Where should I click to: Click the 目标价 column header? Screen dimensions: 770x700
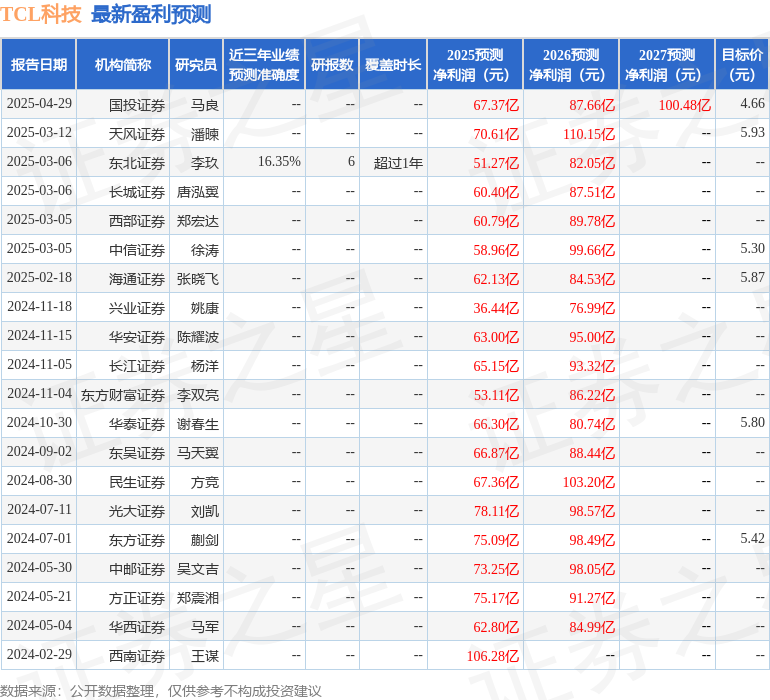742,64
